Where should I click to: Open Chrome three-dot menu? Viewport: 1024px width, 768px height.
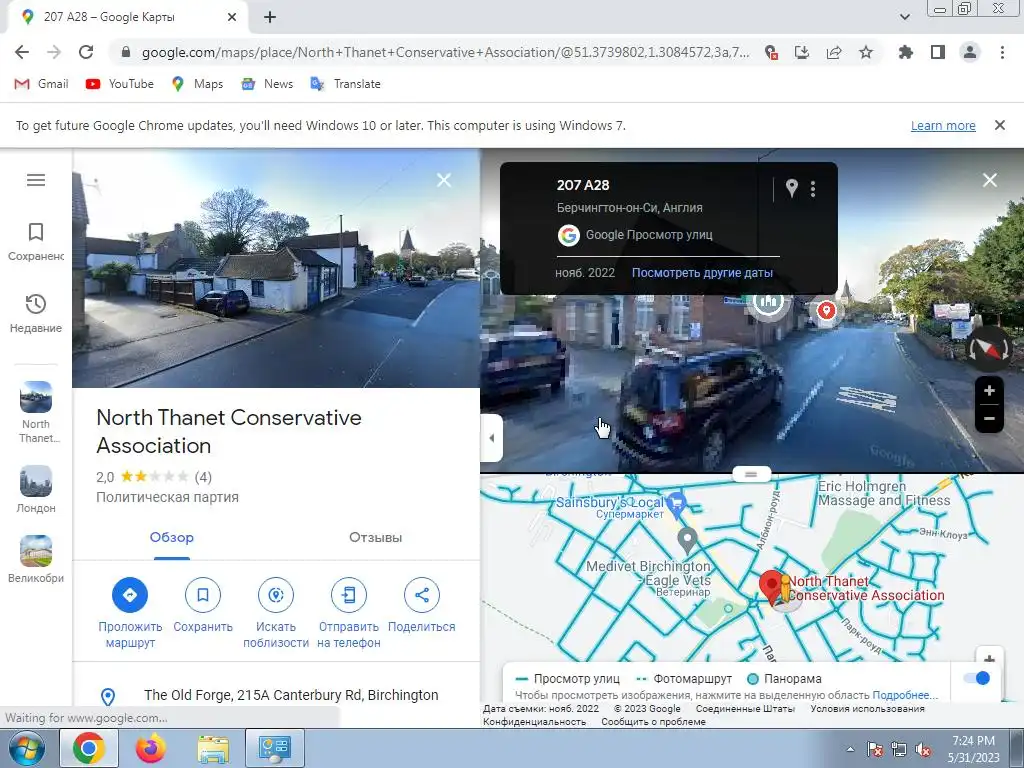(x=1002, y=52)
